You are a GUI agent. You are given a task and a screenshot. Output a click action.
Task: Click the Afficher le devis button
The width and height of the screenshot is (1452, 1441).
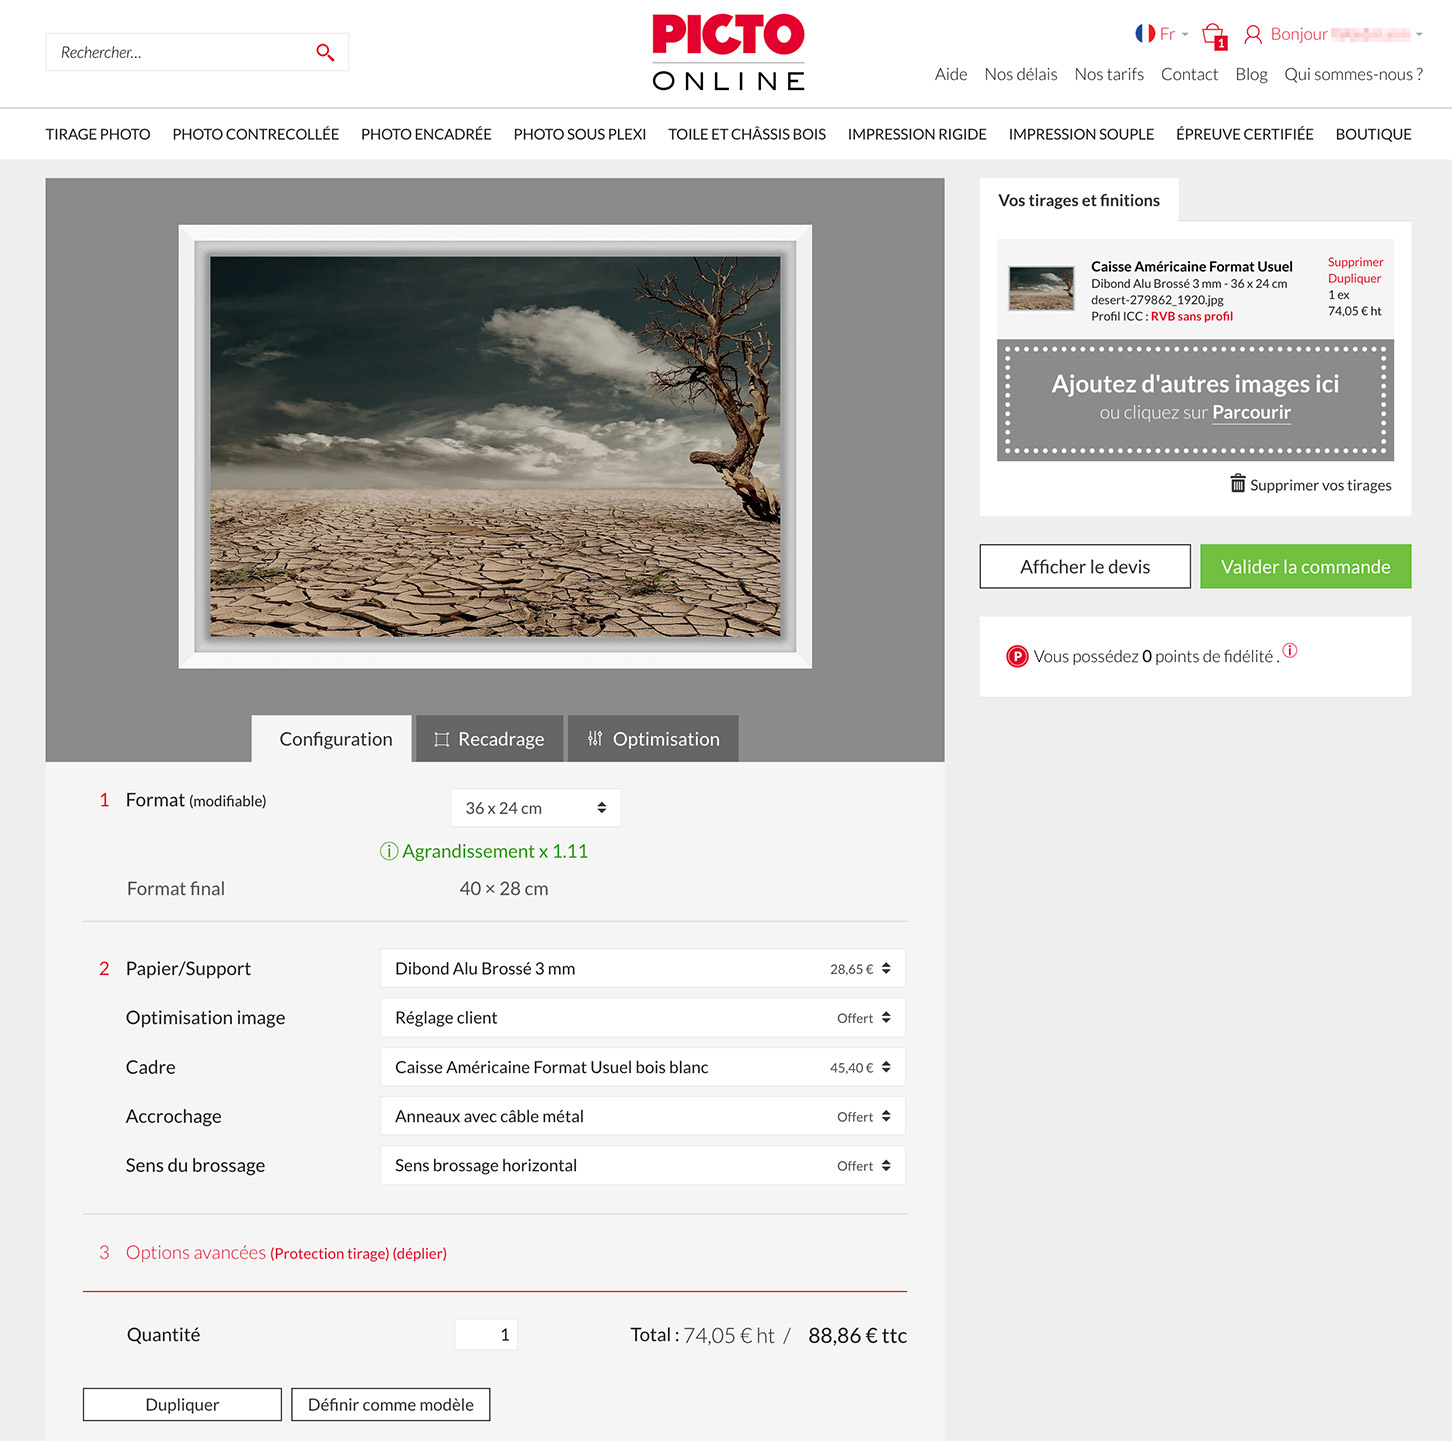(1084, 567)
